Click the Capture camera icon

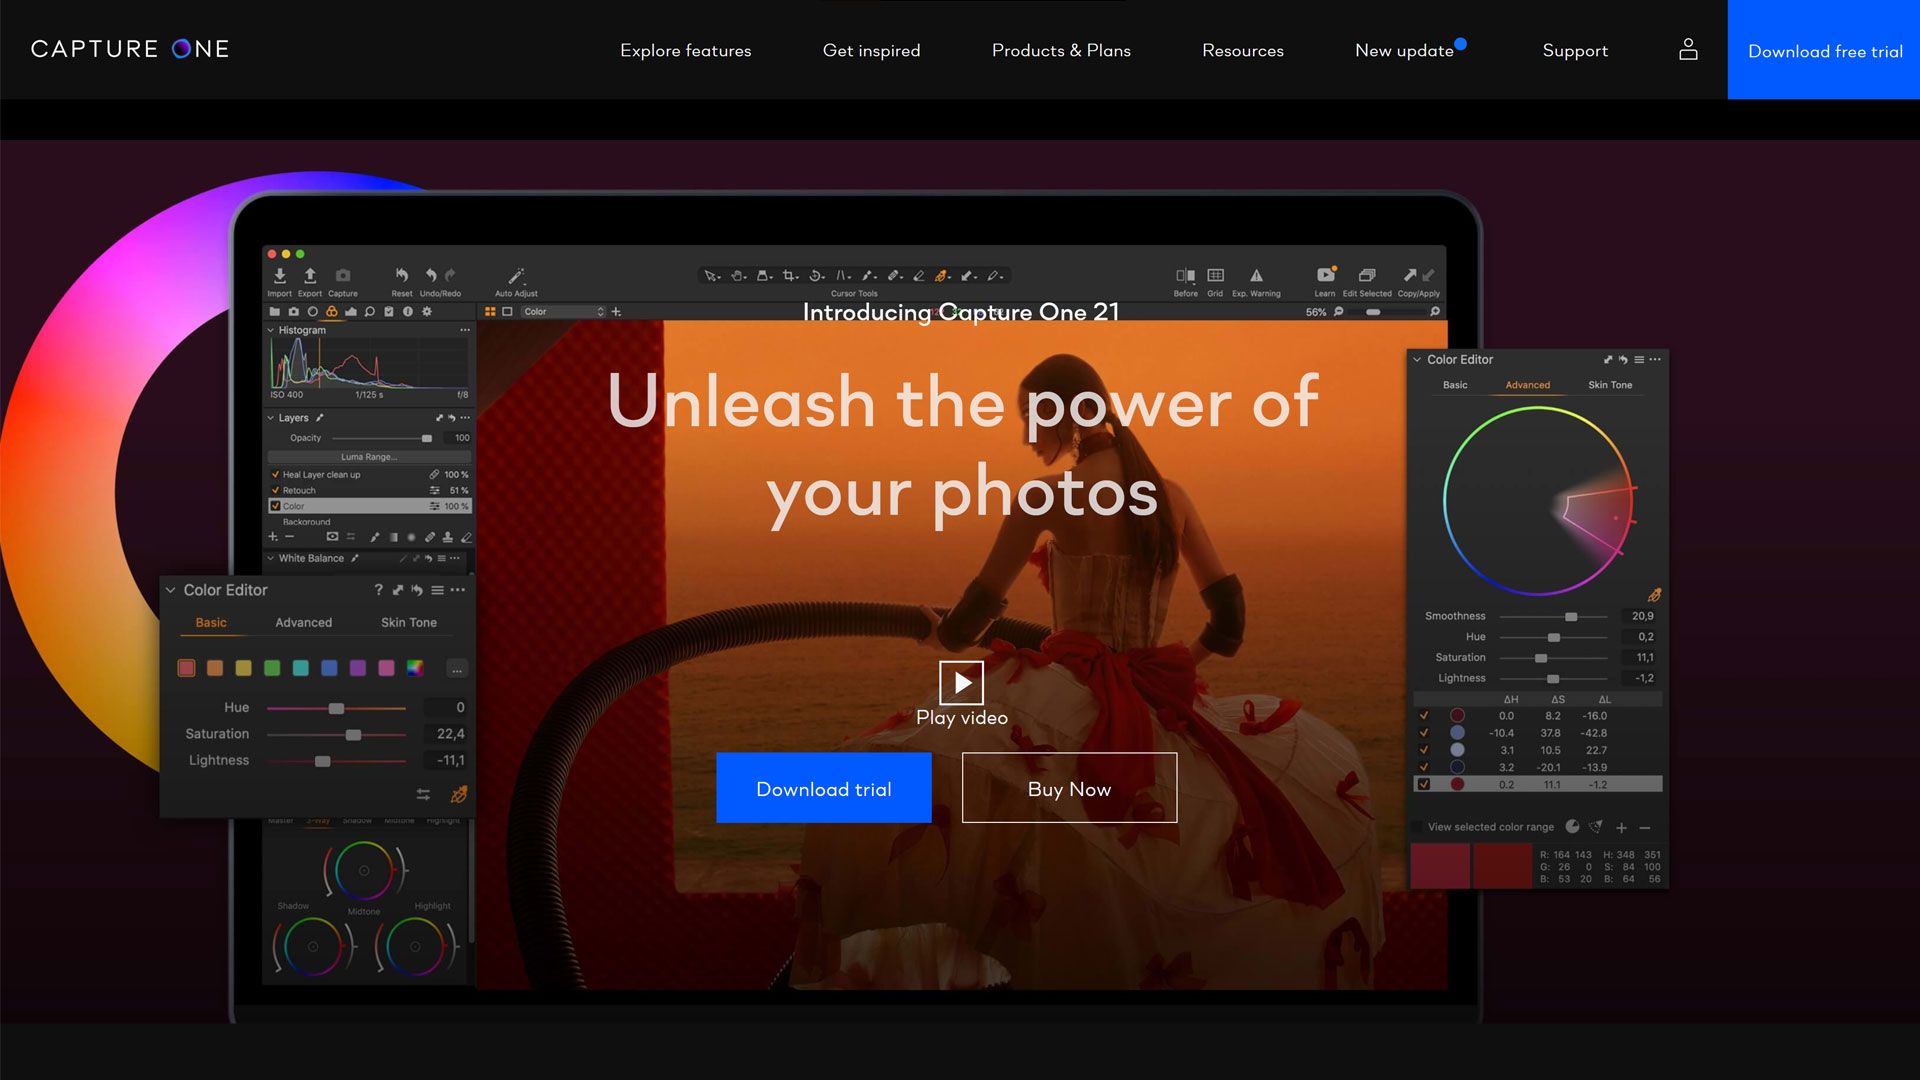(x=343, y=275)
